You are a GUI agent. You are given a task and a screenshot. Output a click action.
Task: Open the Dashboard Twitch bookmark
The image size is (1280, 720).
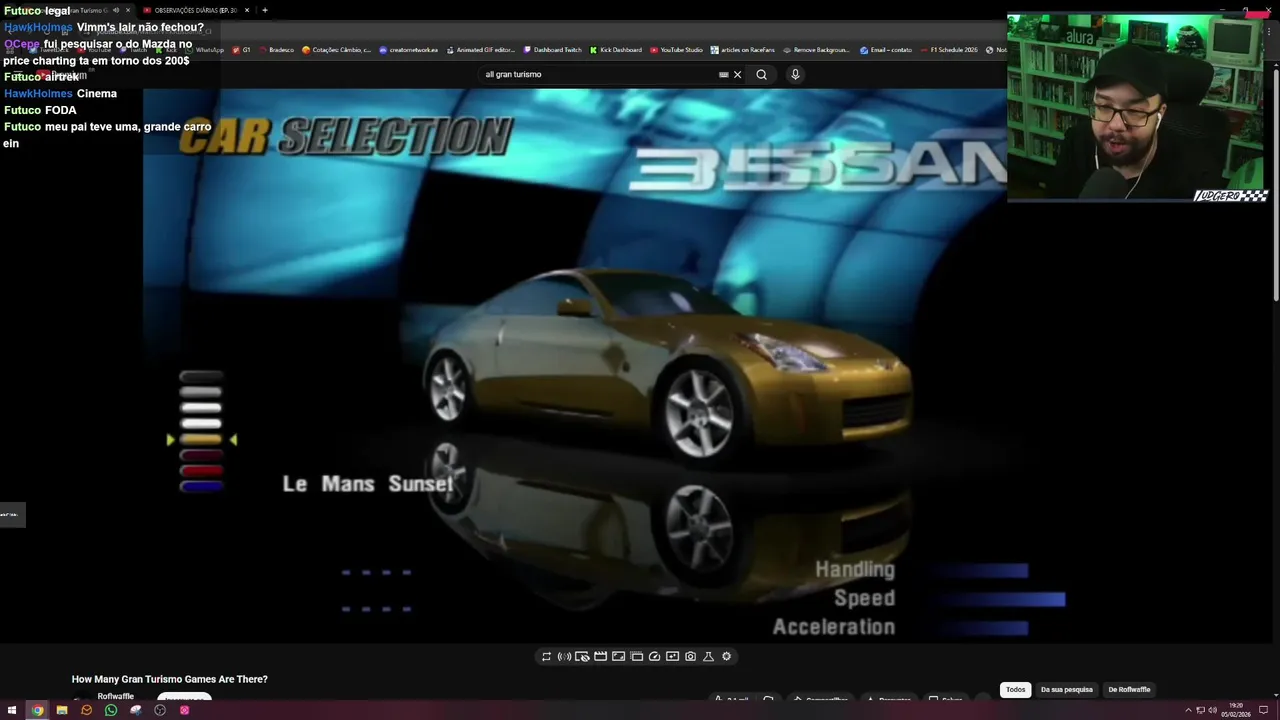(552, 50)
